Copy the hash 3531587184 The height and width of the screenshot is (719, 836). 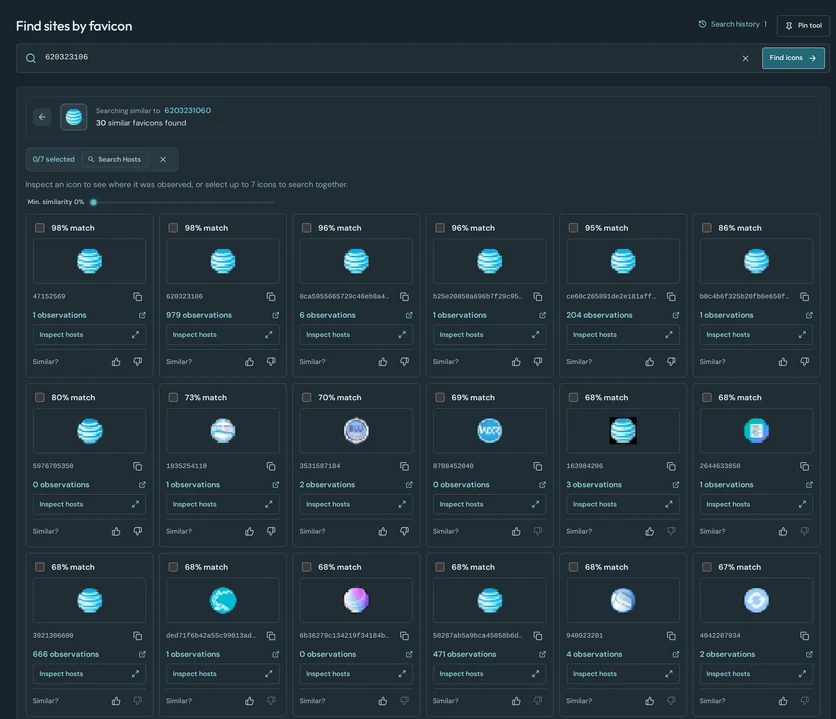404,466
